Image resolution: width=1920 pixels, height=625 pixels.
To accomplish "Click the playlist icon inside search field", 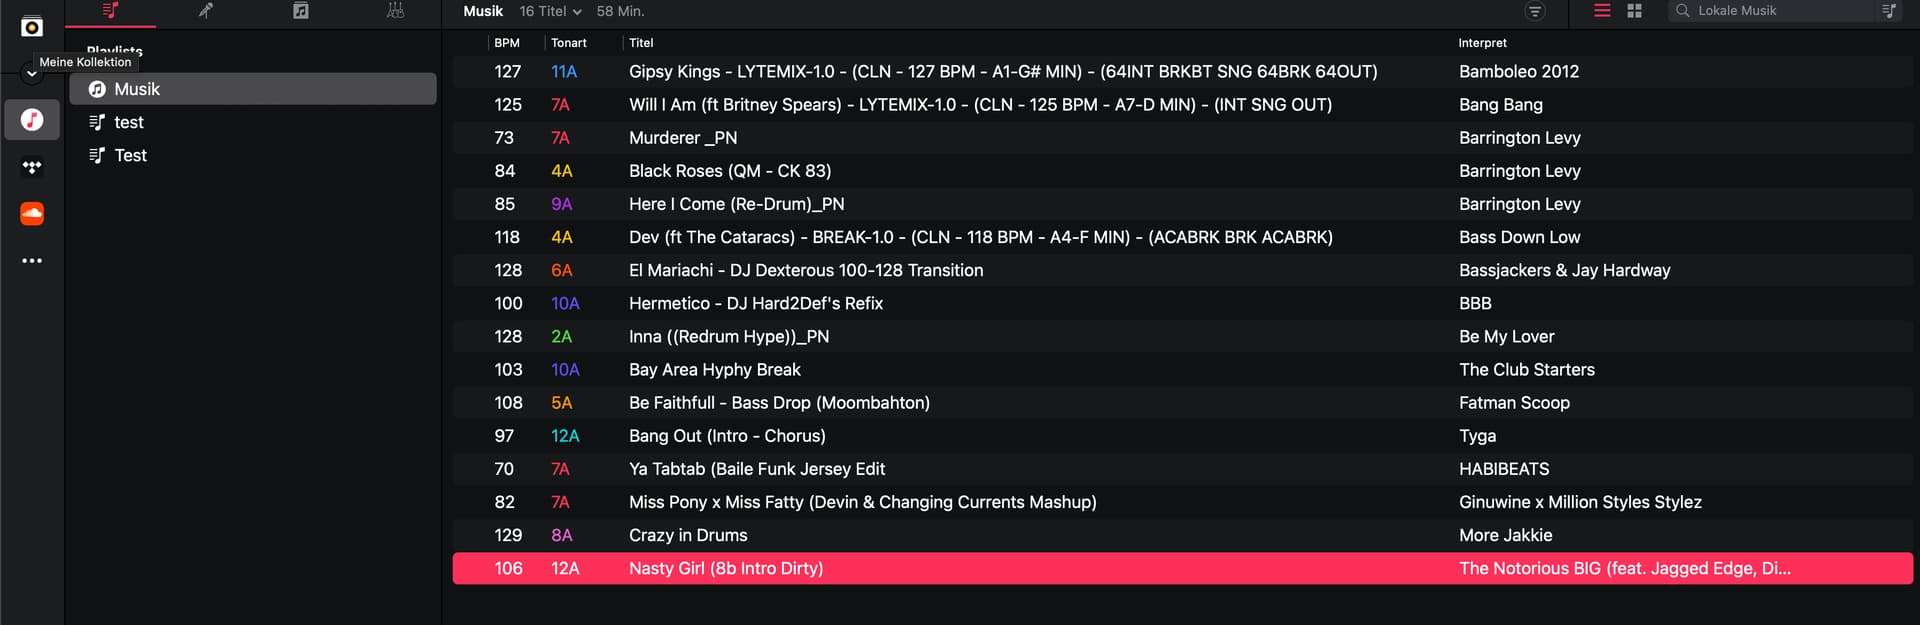I will (x=1888, y=11).
